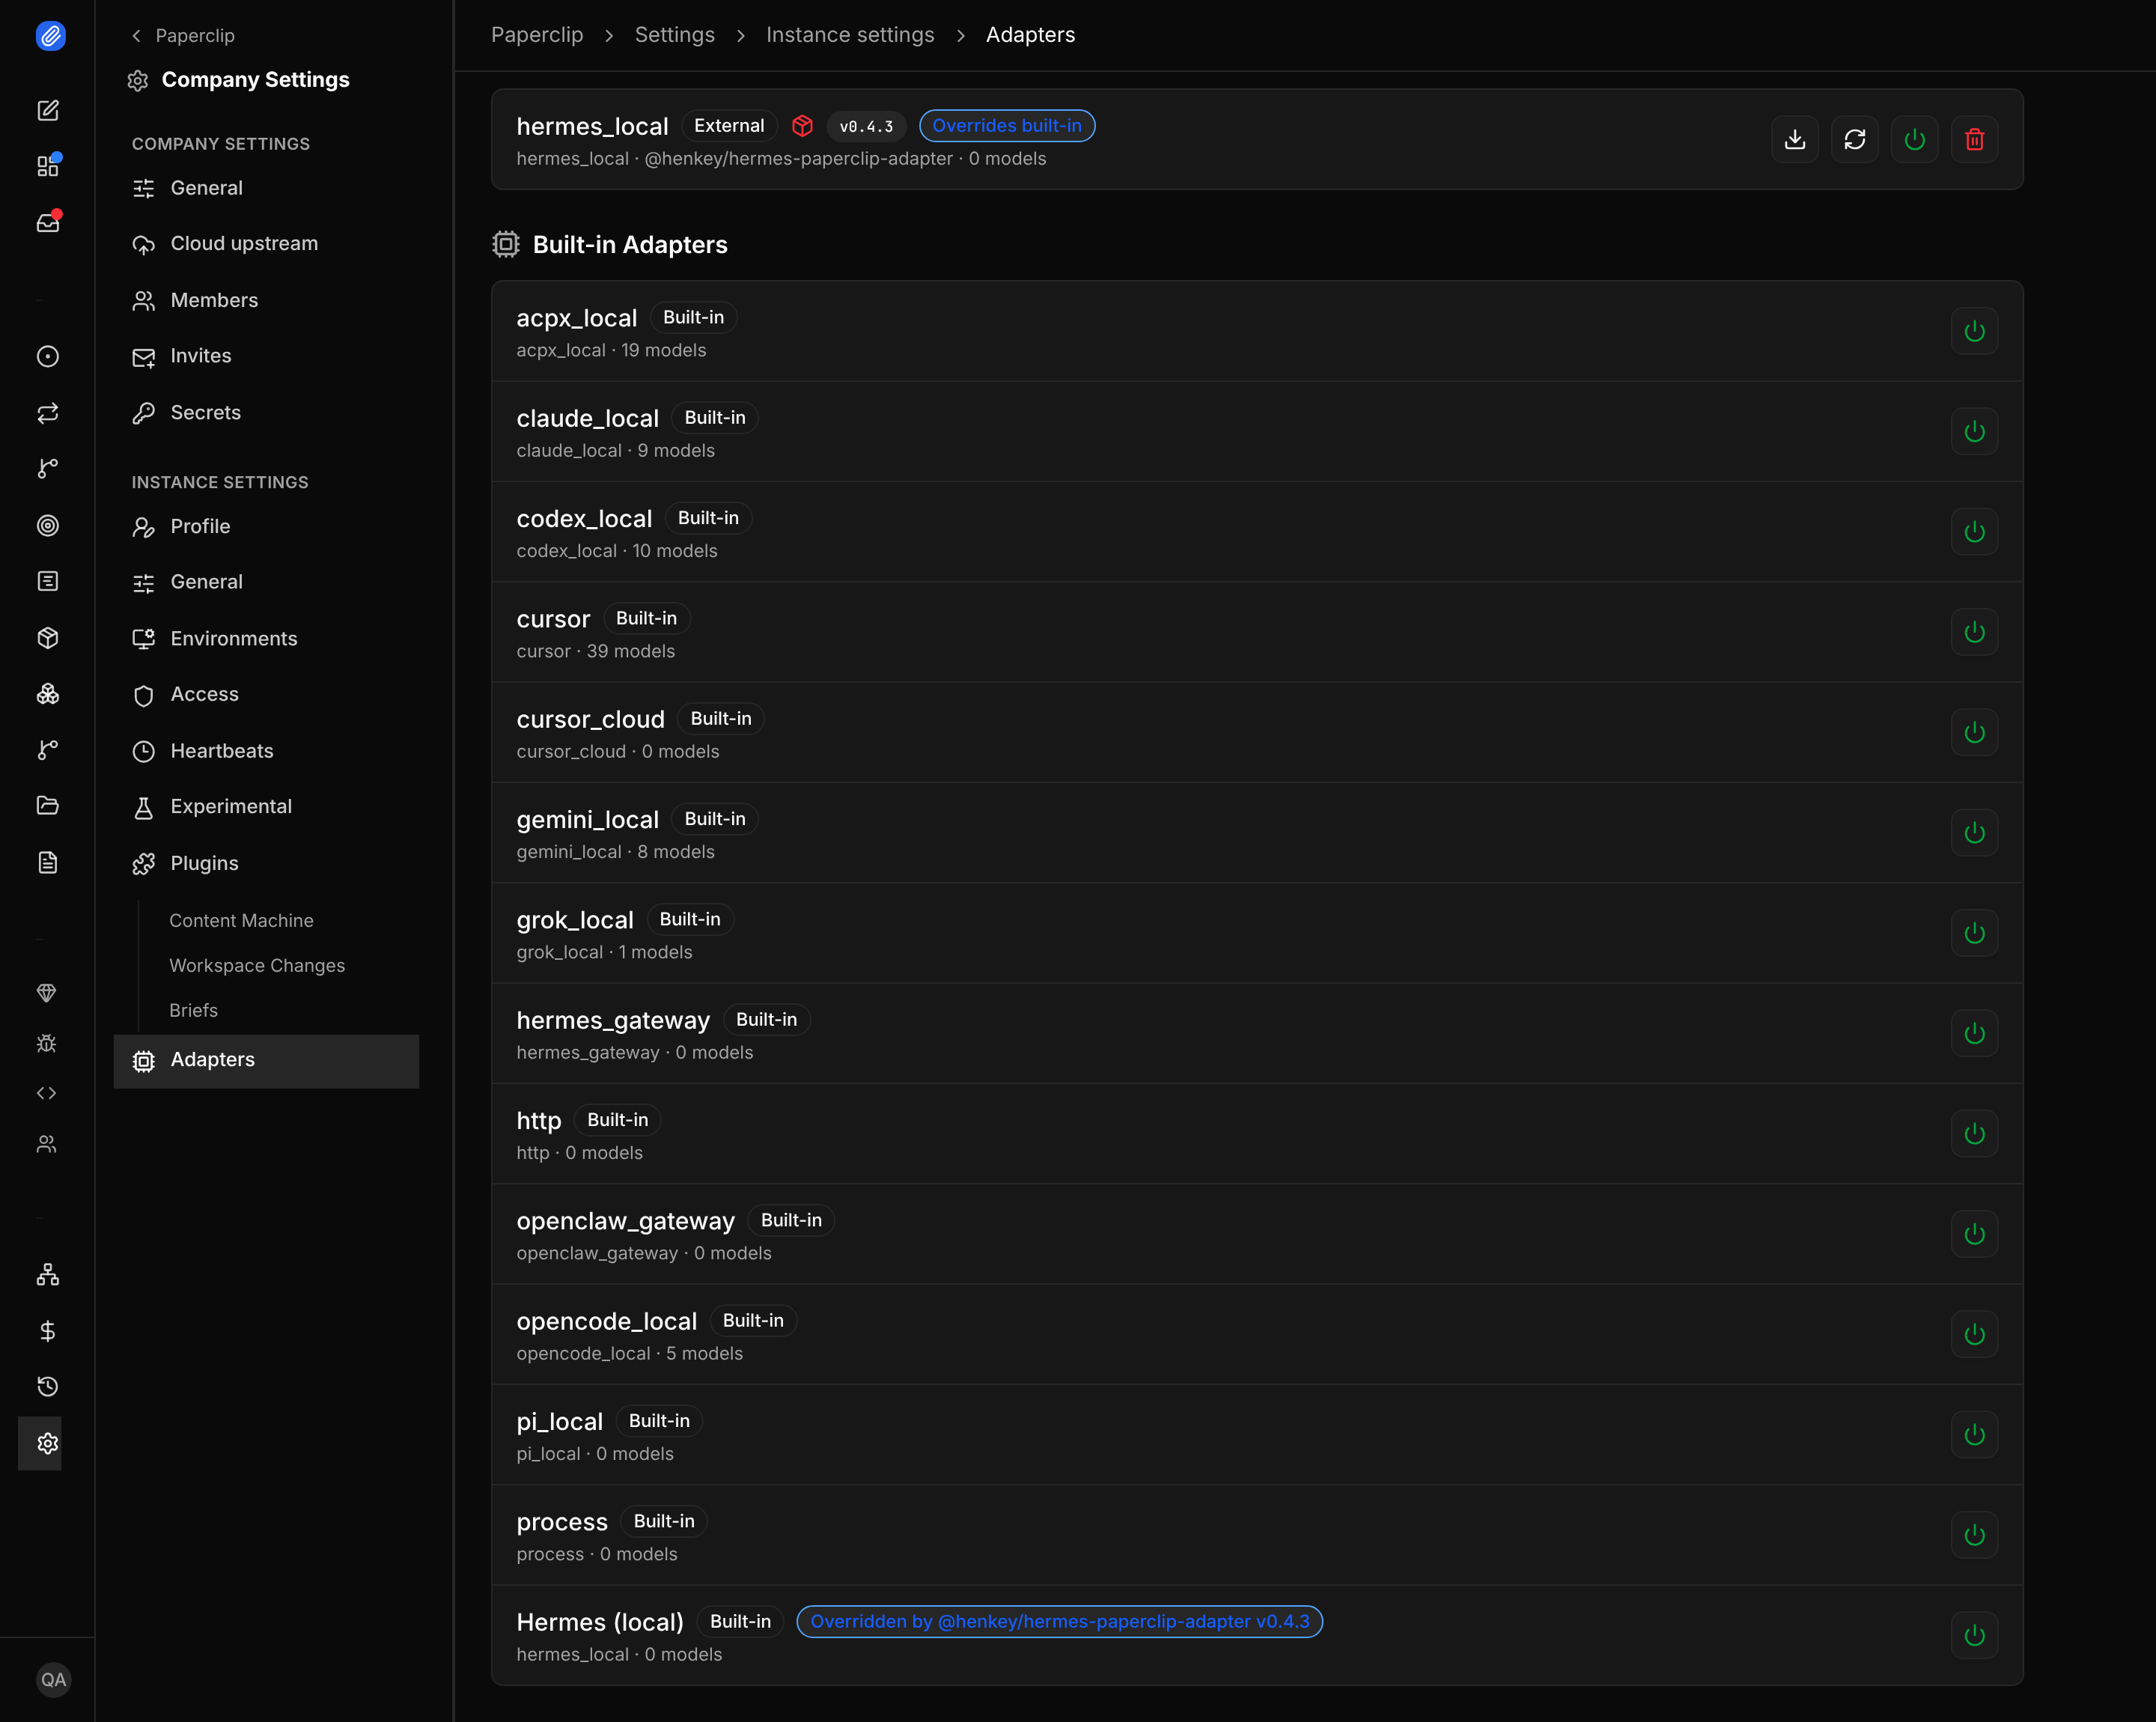Image resolution: width=2156 pixels, height=1722 pixels.
Task: Delete the external hermes_local adapter
Action: pos(1975,140)
